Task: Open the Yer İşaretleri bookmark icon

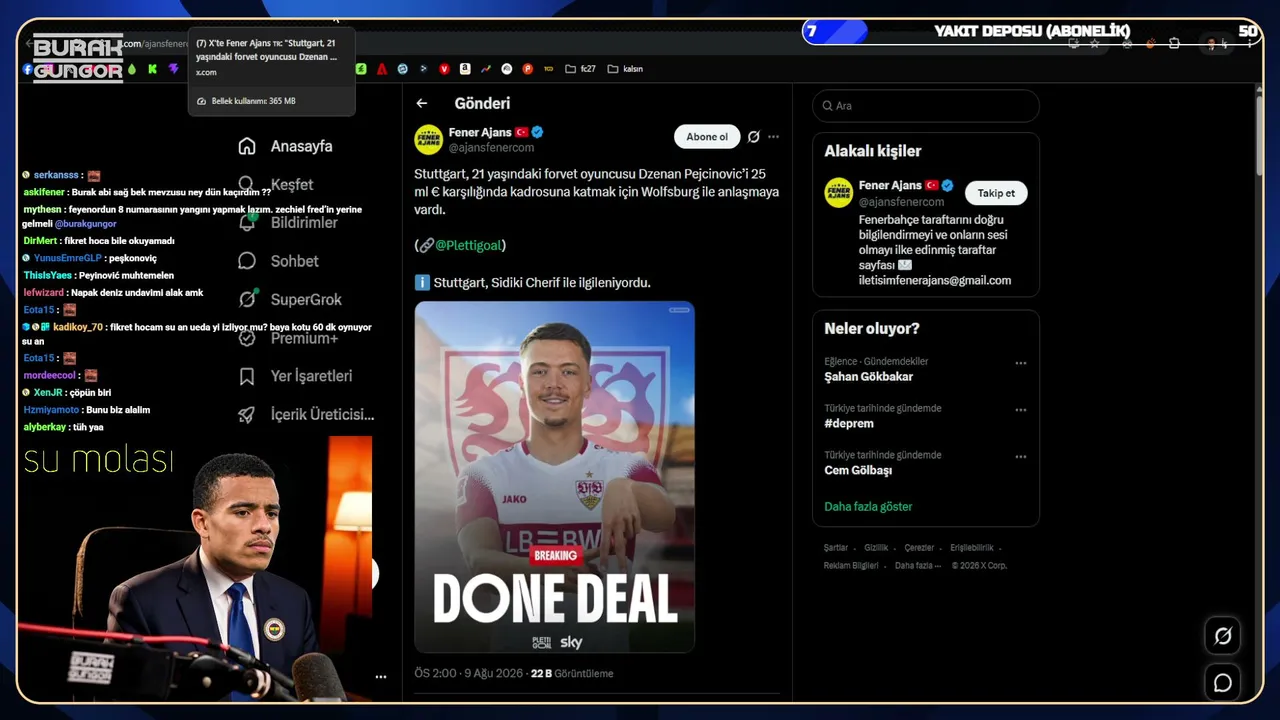Action: [247, 376]
